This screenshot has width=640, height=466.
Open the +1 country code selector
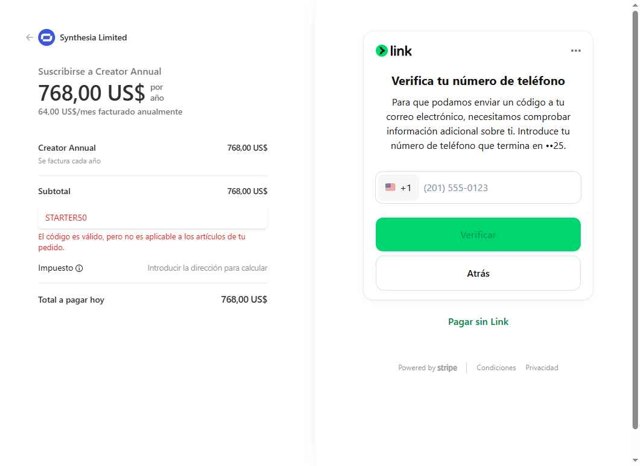click(x=398, y=187)
